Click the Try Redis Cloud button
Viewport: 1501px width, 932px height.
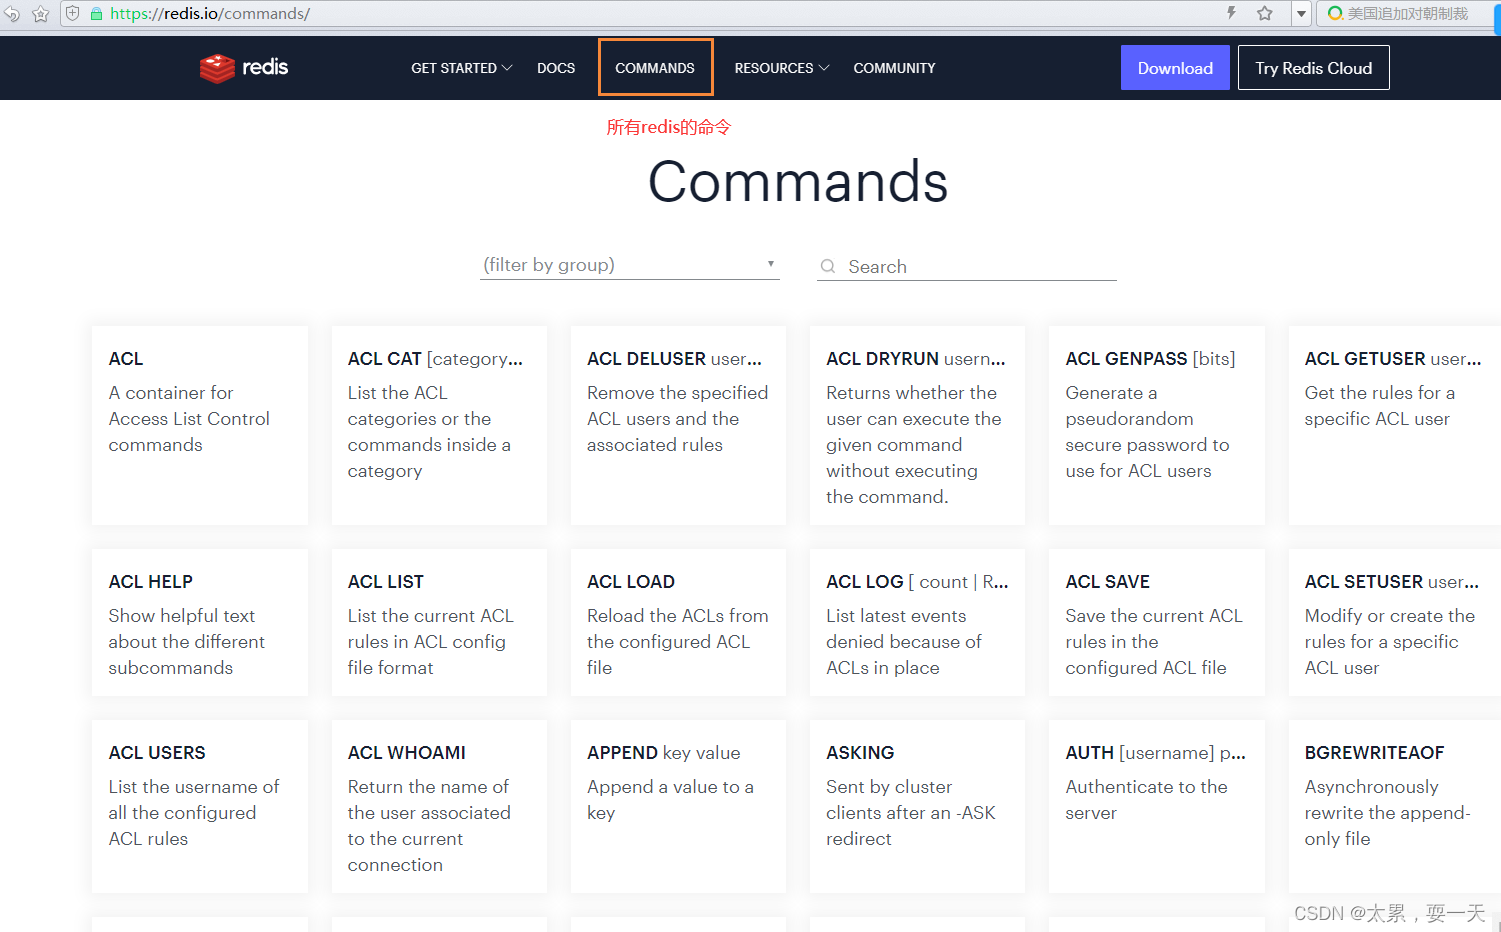(x=1313, y=68)
